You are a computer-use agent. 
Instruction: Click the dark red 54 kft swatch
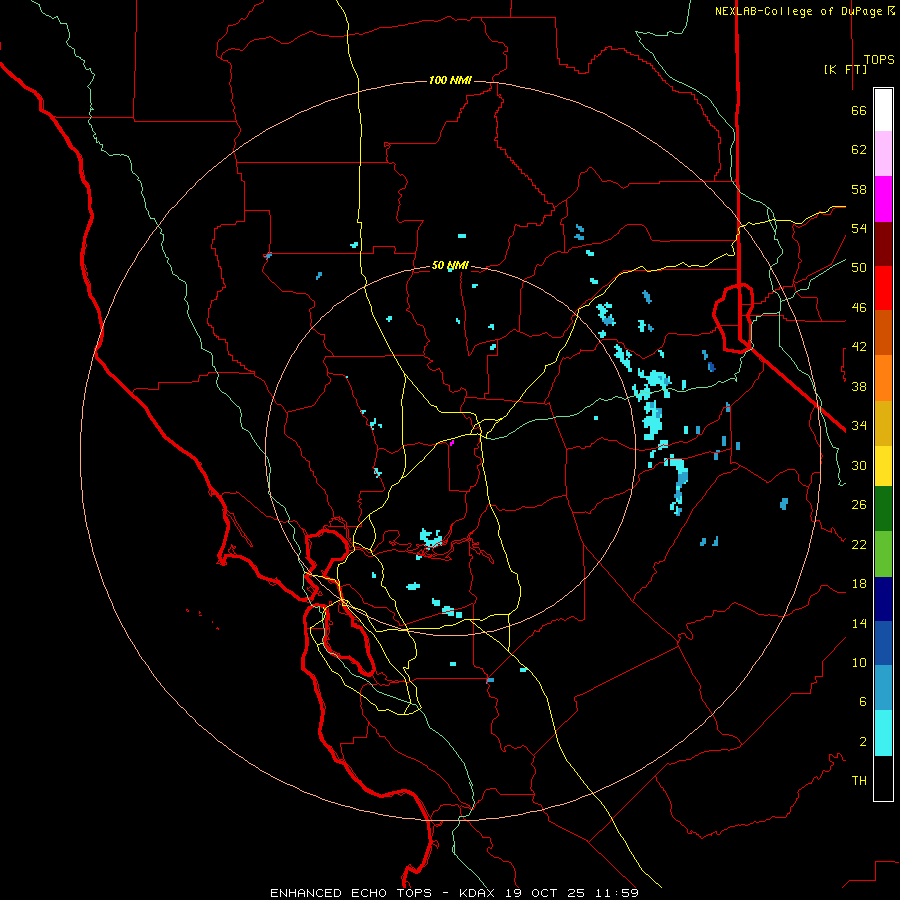point(883,244)
